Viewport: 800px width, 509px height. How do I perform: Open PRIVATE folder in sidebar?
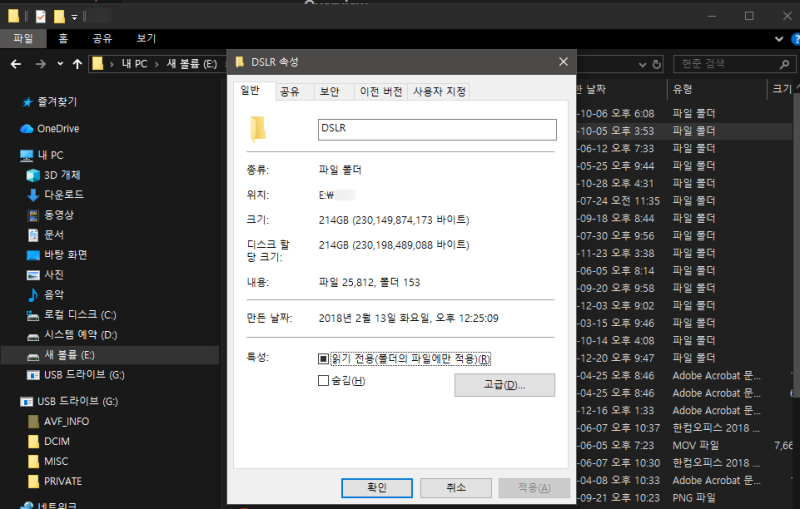(62, 481)
